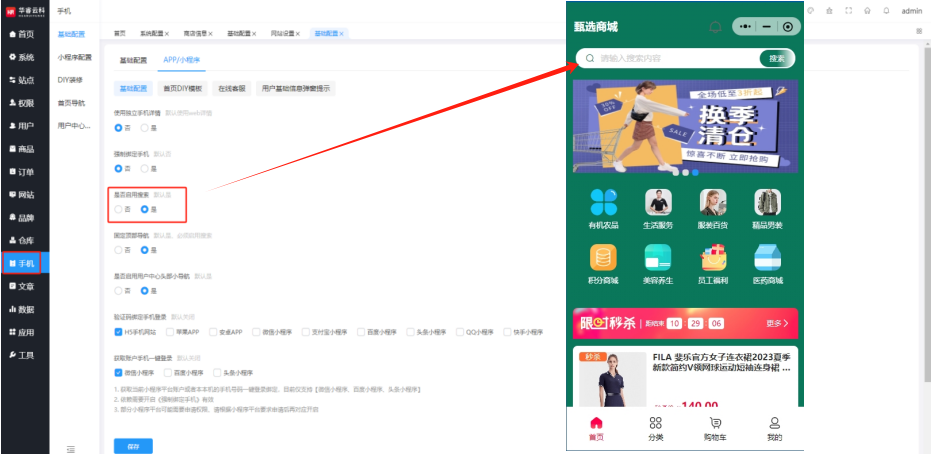
Task: Select 是 for 强制绑定手机
Action: pos(145,168)
